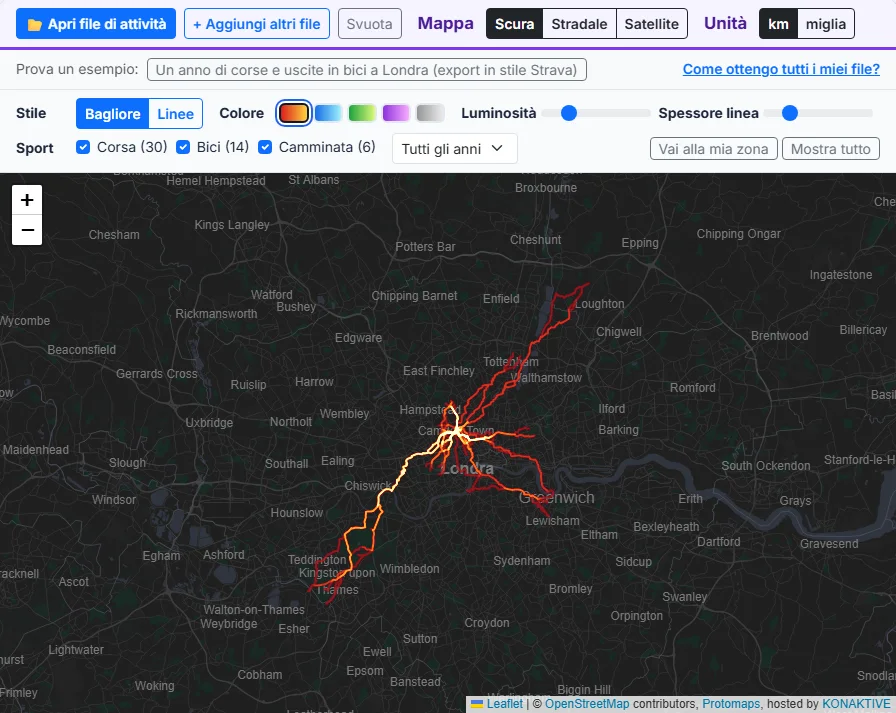Image resolution: width=896 pixels, height=713 pixels.
Task: Click the Sutton label on map
Action: (x=420, y=639)
